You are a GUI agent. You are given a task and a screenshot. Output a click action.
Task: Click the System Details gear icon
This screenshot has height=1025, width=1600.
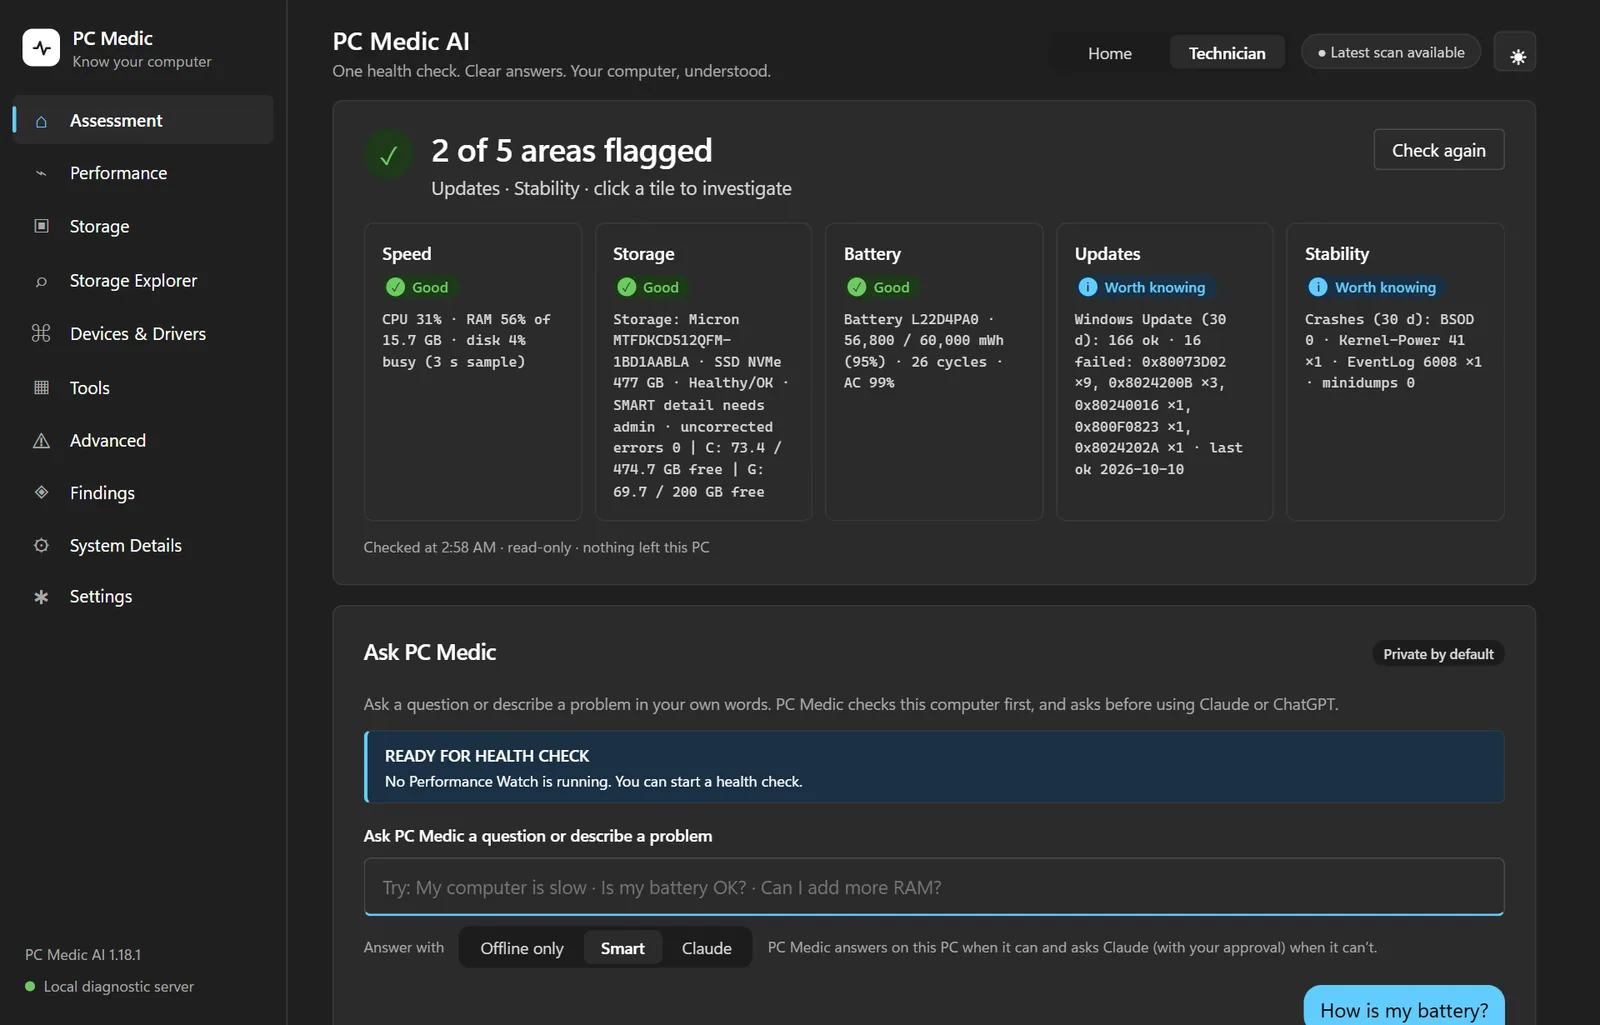point(41,545)
